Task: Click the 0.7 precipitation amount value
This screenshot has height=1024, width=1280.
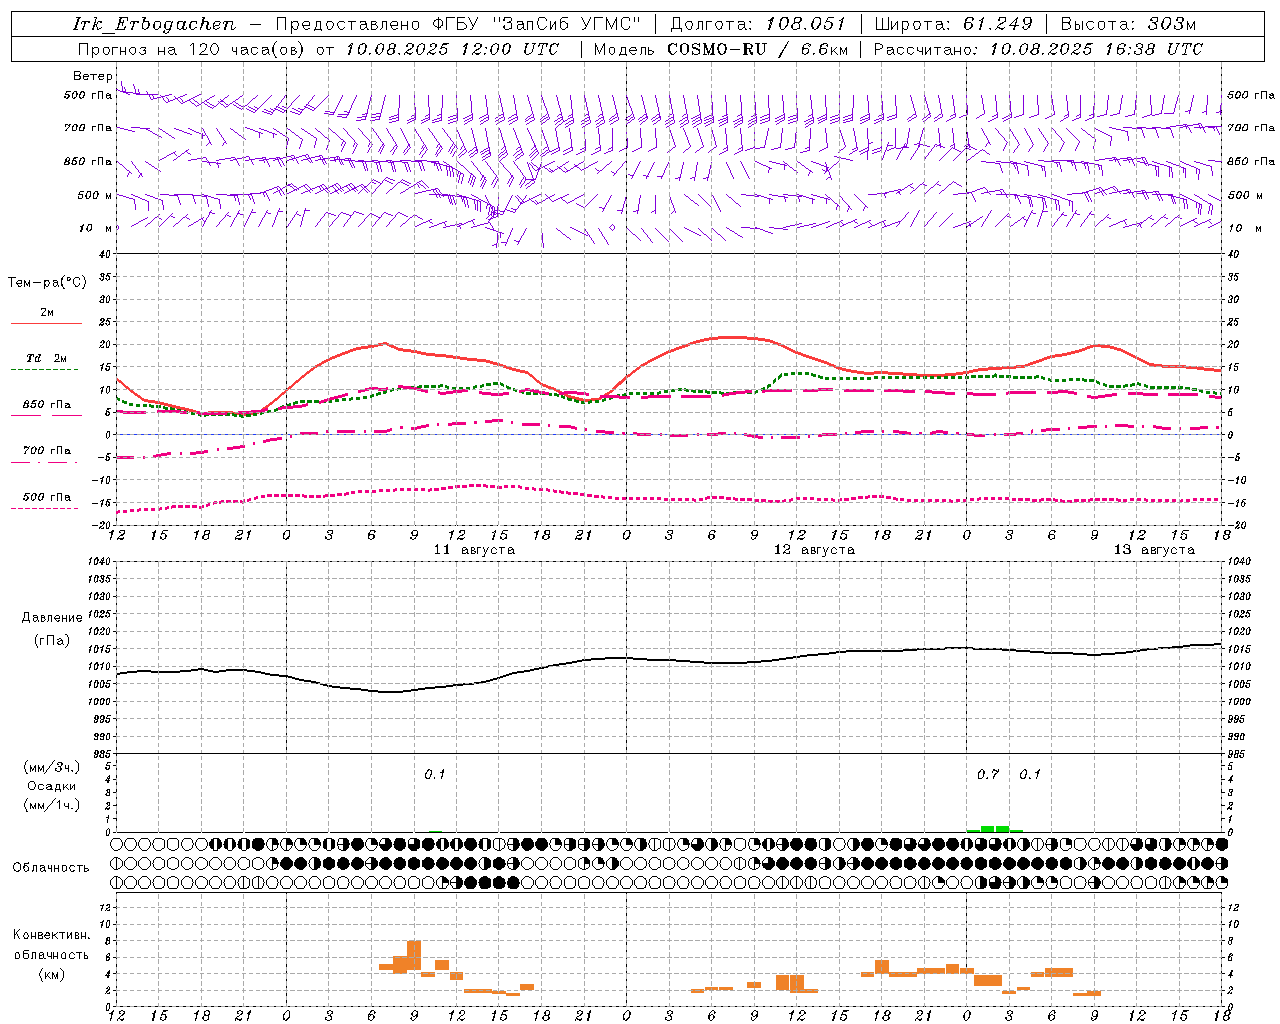Action: point(988,775)
